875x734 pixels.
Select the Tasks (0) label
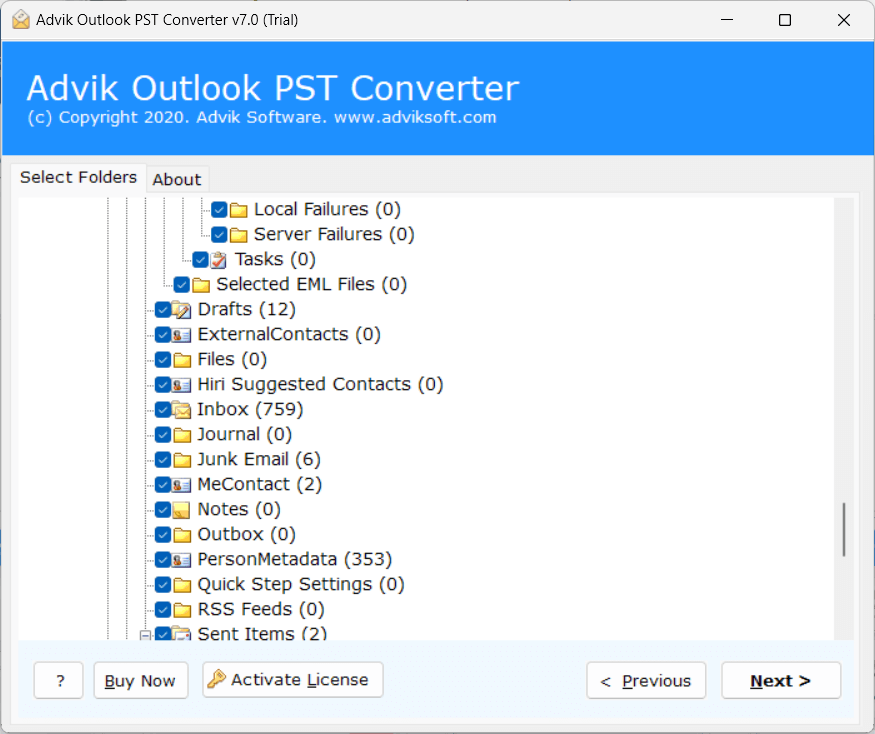click(x=275, y=260)
